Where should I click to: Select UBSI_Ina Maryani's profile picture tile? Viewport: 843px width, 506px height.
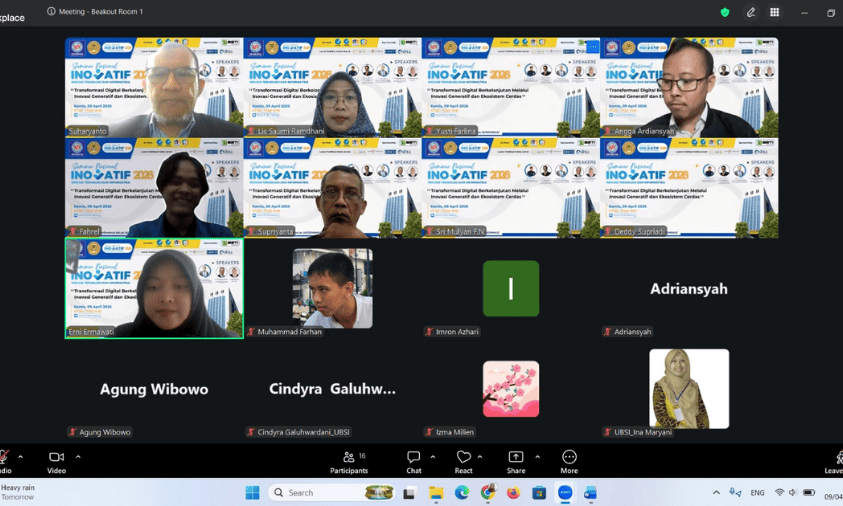click(689, 388)
